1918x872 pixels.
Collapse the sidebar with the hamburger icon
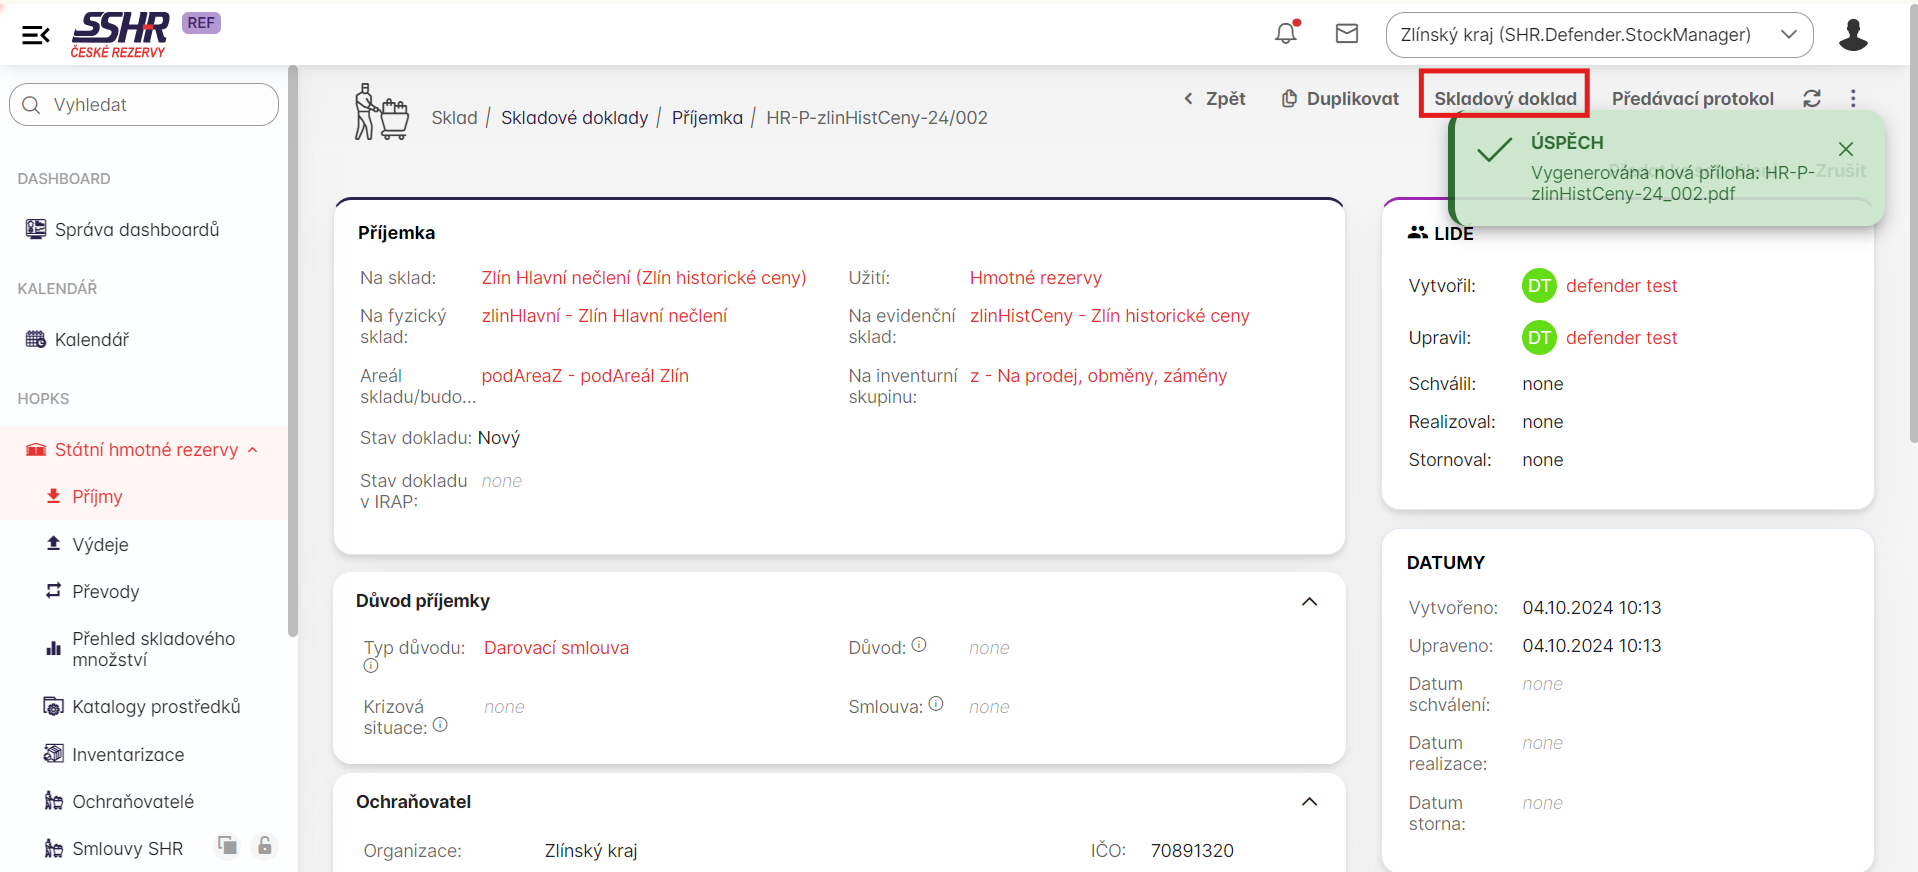pos(35,36)
